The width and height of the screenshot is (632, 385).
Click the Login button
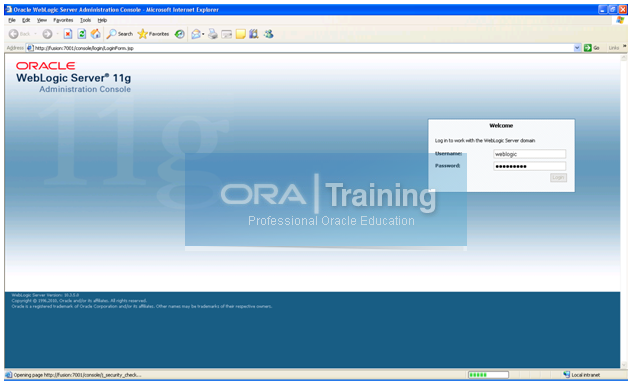point(558,178)
